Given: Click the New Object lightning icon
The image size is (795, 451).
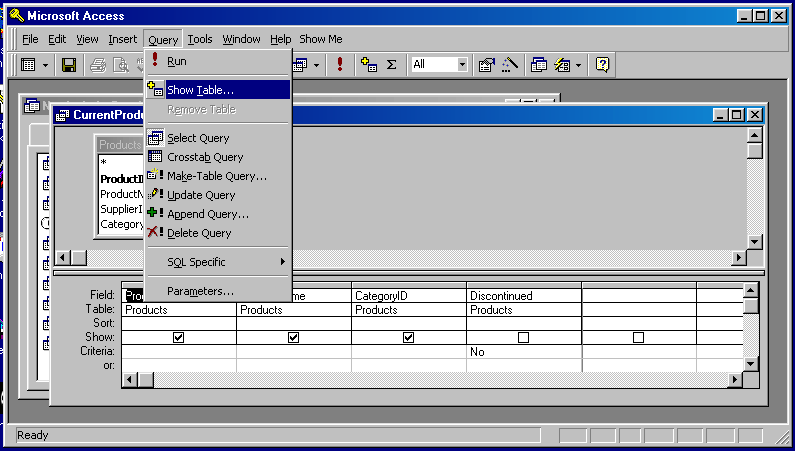Looking at the screenshot, I should (x=562, y=64).
